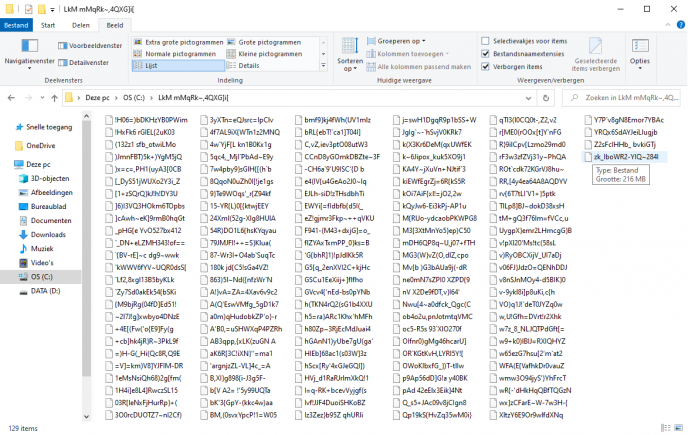
Task: Select file MG3(W)vZ(0,dIZ,cpo
Action: [431, 255]
